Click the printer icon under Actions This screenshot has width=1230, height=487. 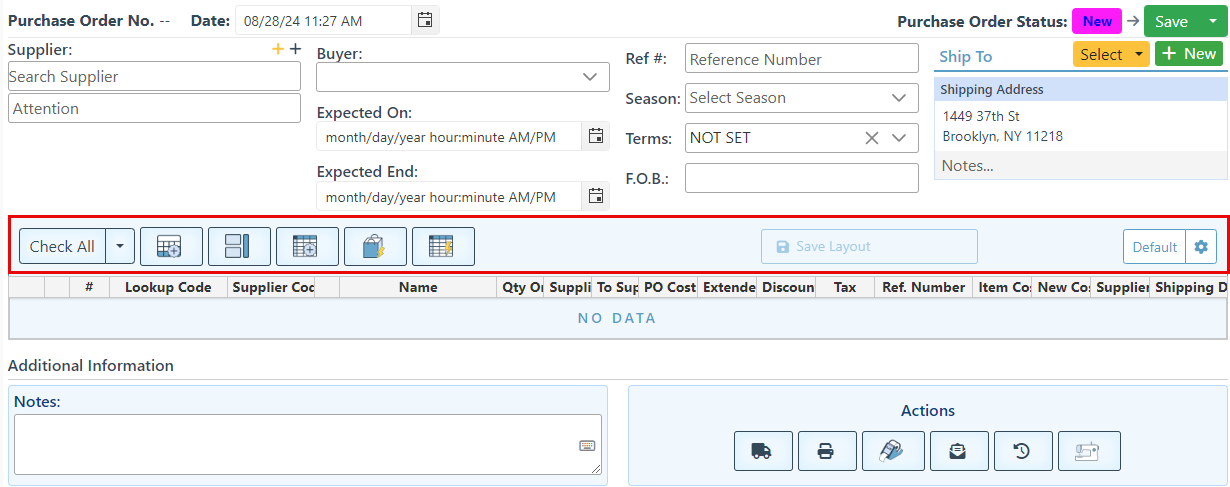tap(827, 451)
